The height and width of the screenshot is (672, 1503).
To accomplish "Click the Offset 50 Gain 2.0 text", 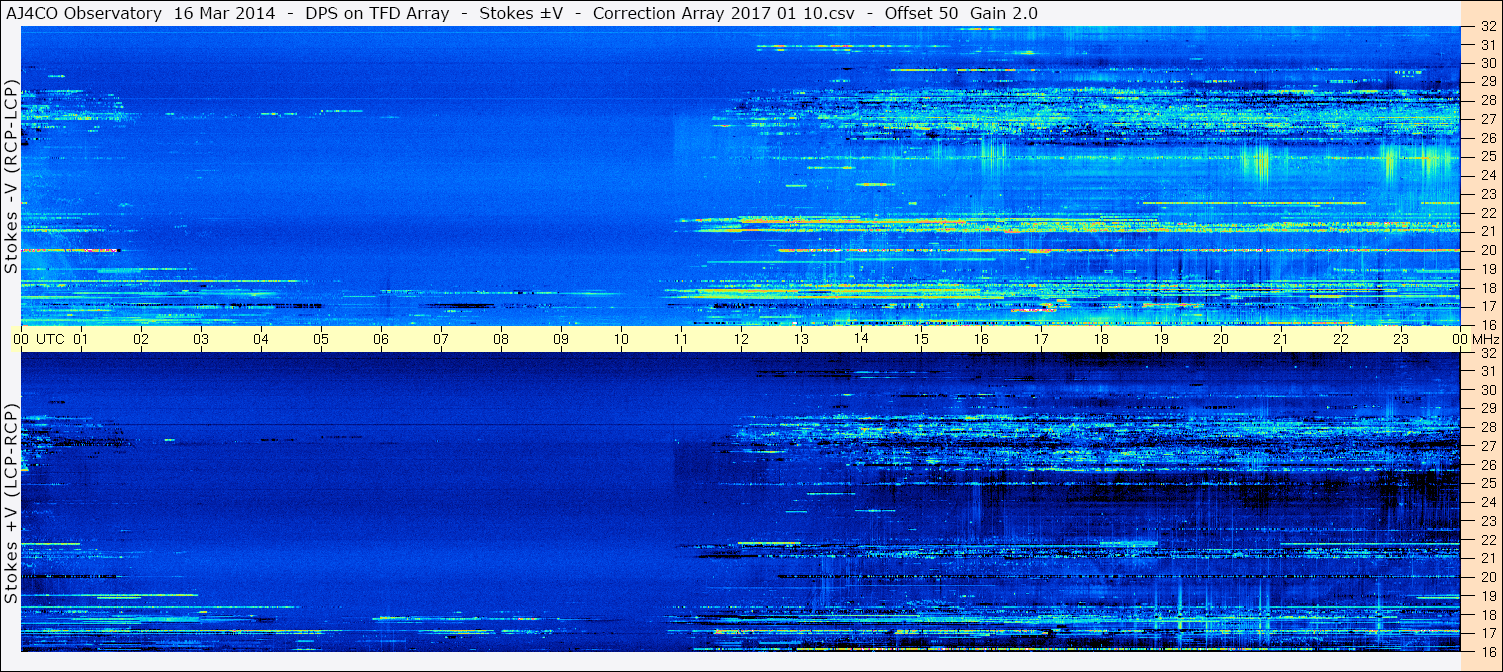I will click(961, 13).
